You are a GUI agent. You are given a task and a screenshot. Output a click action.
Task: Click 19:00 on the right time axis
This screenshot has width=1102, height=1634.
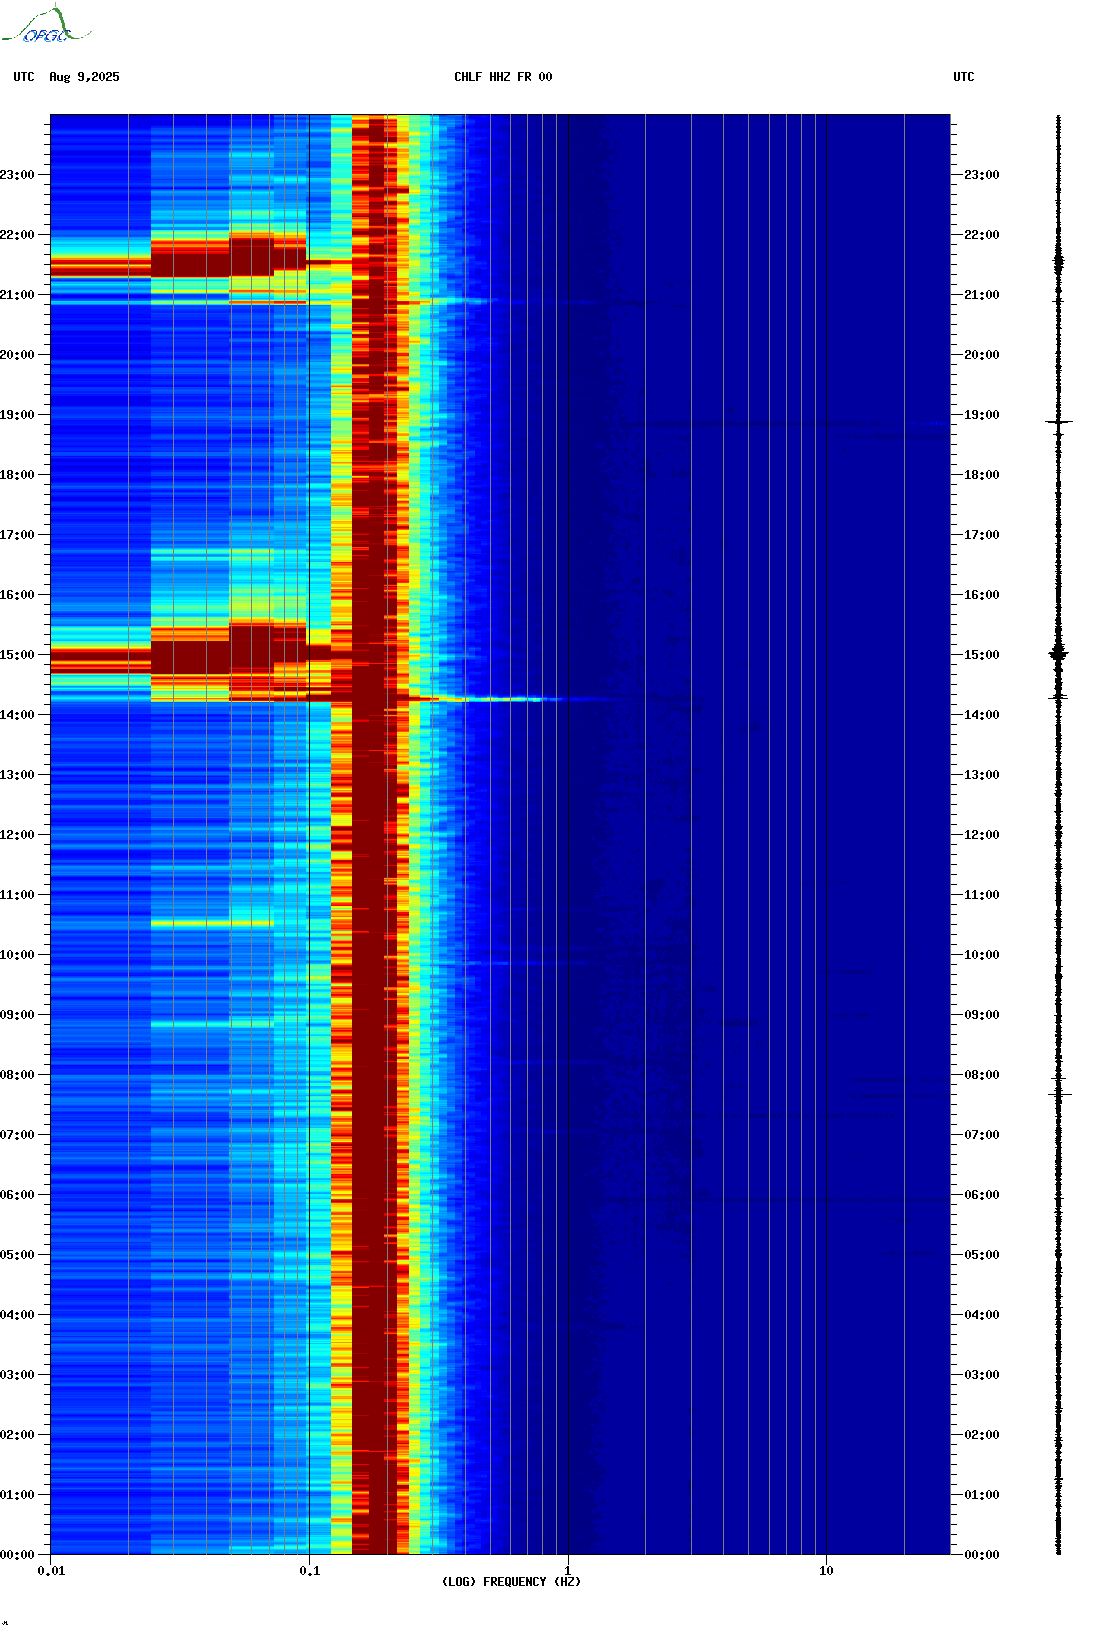click(x=982, y=415)
